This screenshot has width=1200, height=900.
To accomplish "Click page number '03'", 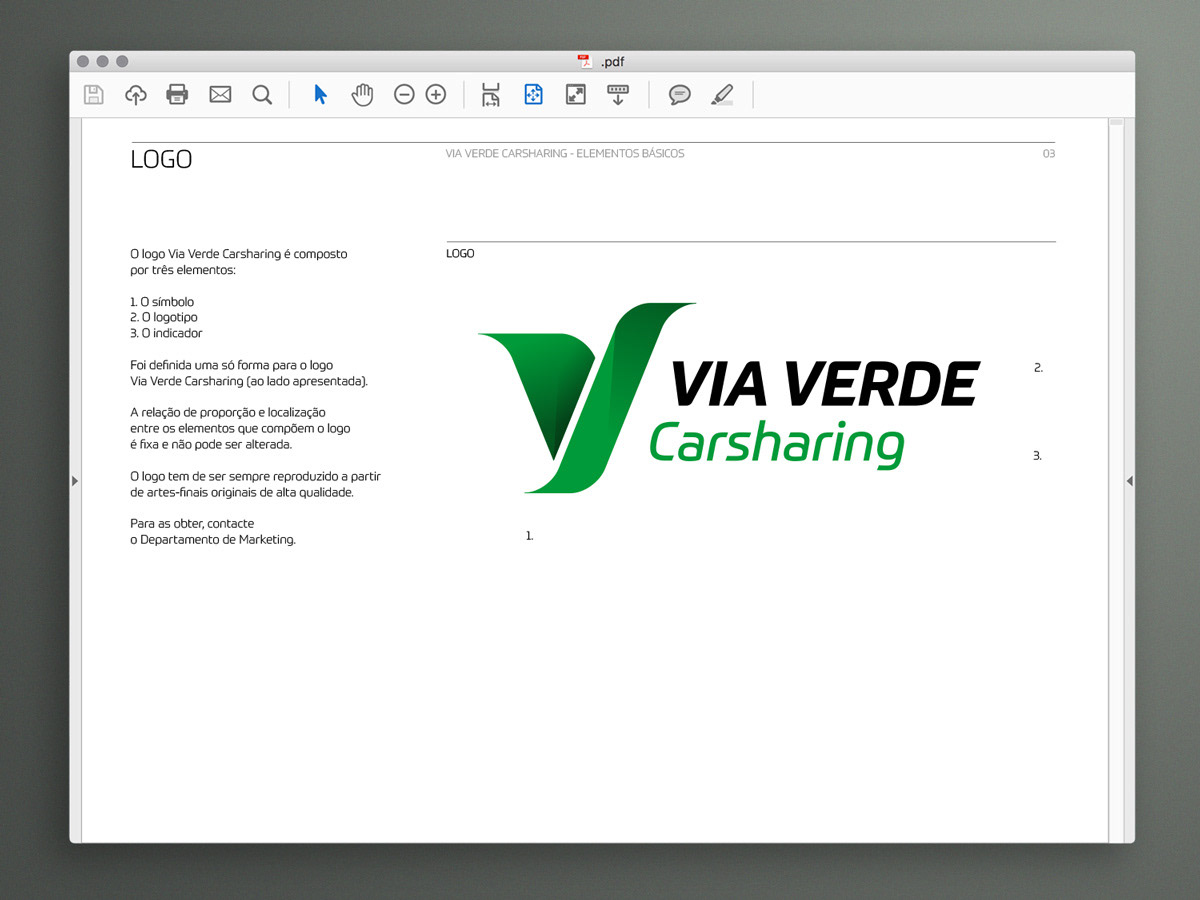I will (1049, 154).
